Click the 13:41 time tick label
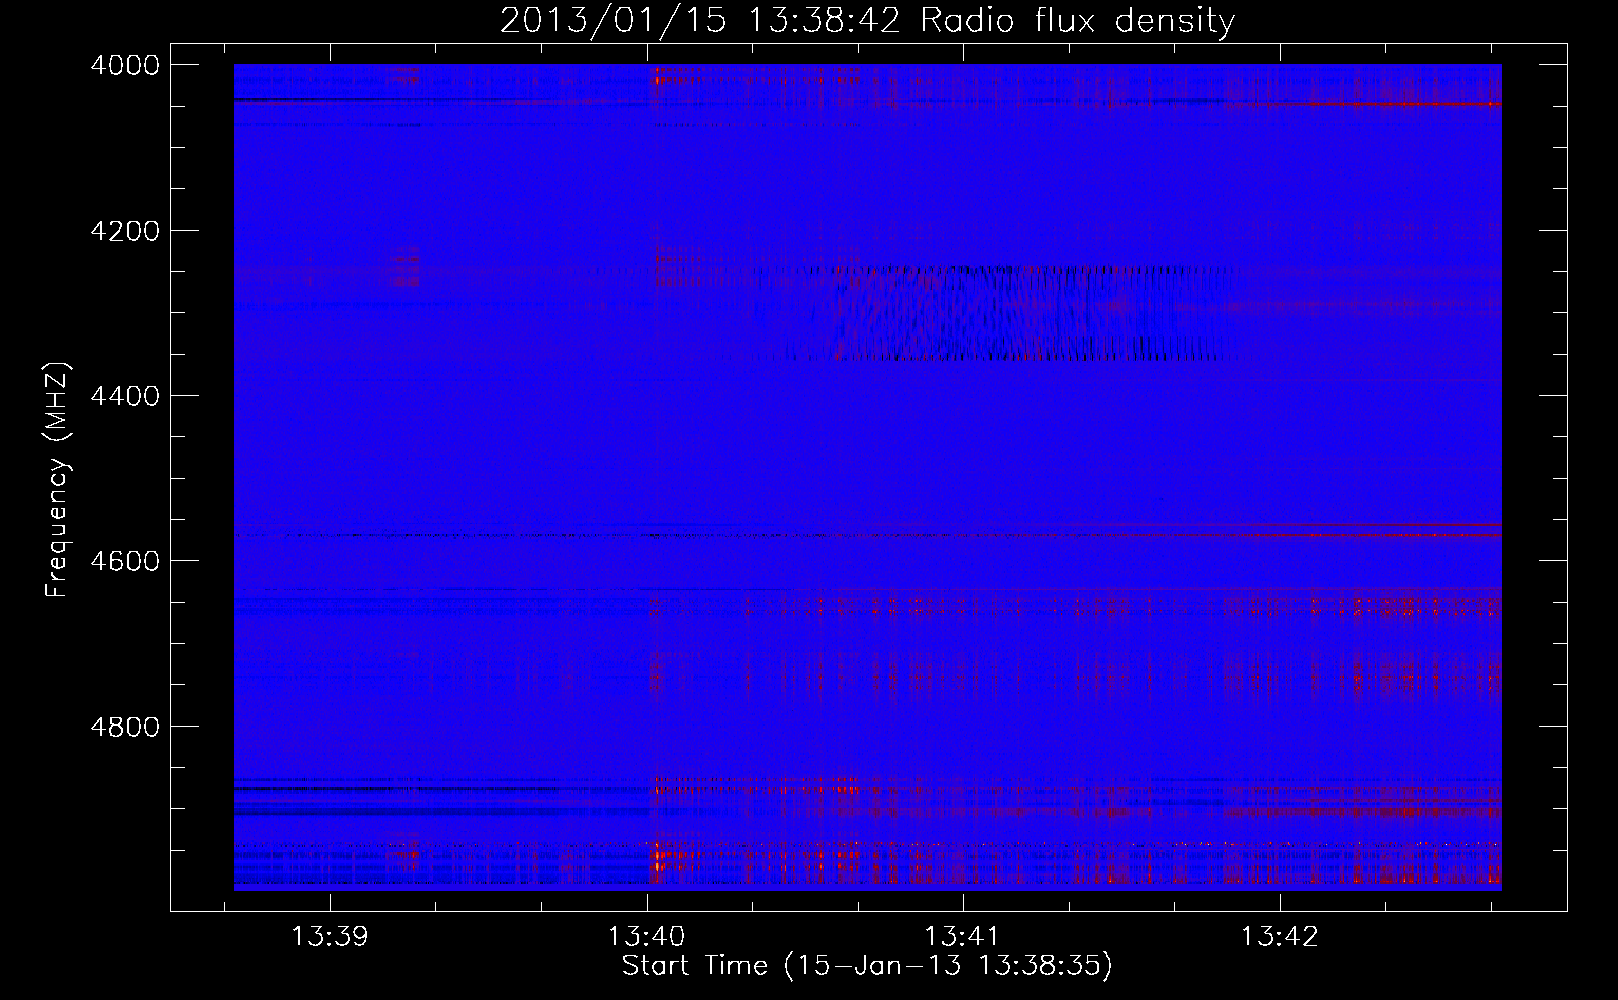This screenshot has width=1618, height=1000. pos(962,937)
